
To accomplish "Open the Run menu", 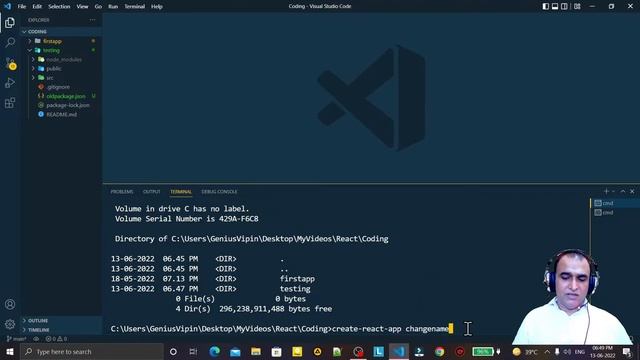I will [x=113, y=7].
